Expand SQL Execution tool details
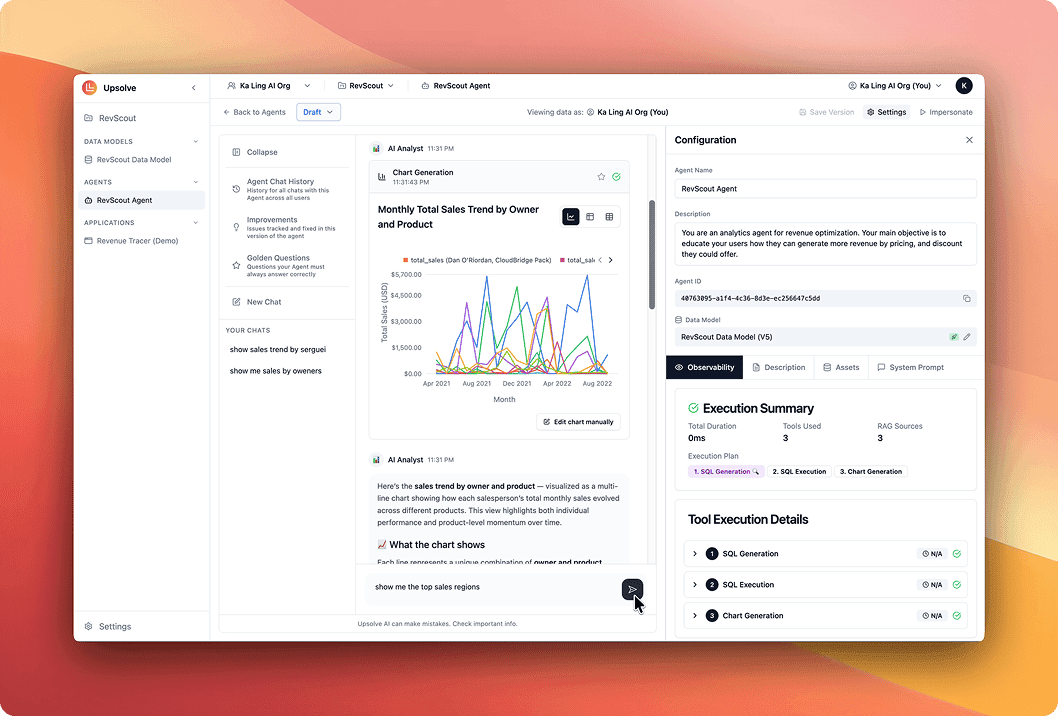Viewport: 1058px width, 716px height. tap(695, 584)
